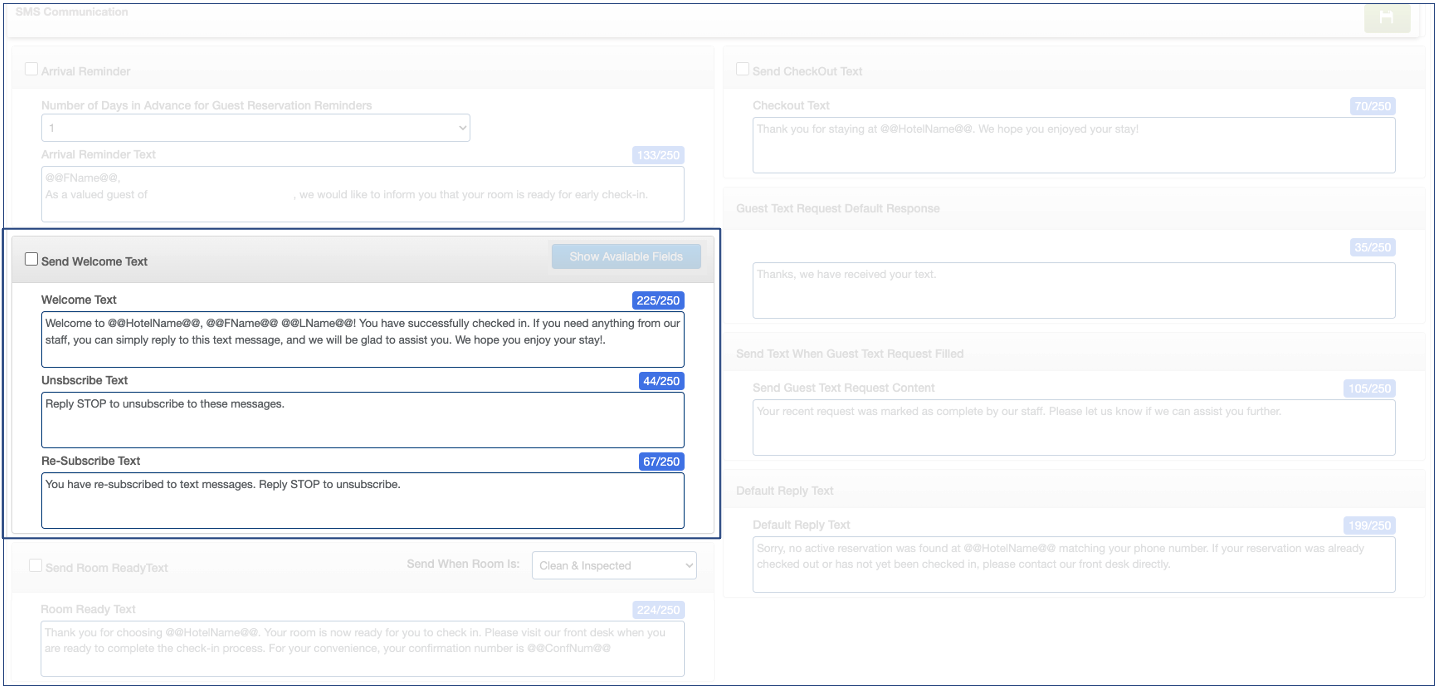Screen dimensions: 1438x688
Task: Open the days in advance dropdown
Action: coord(256,128)
